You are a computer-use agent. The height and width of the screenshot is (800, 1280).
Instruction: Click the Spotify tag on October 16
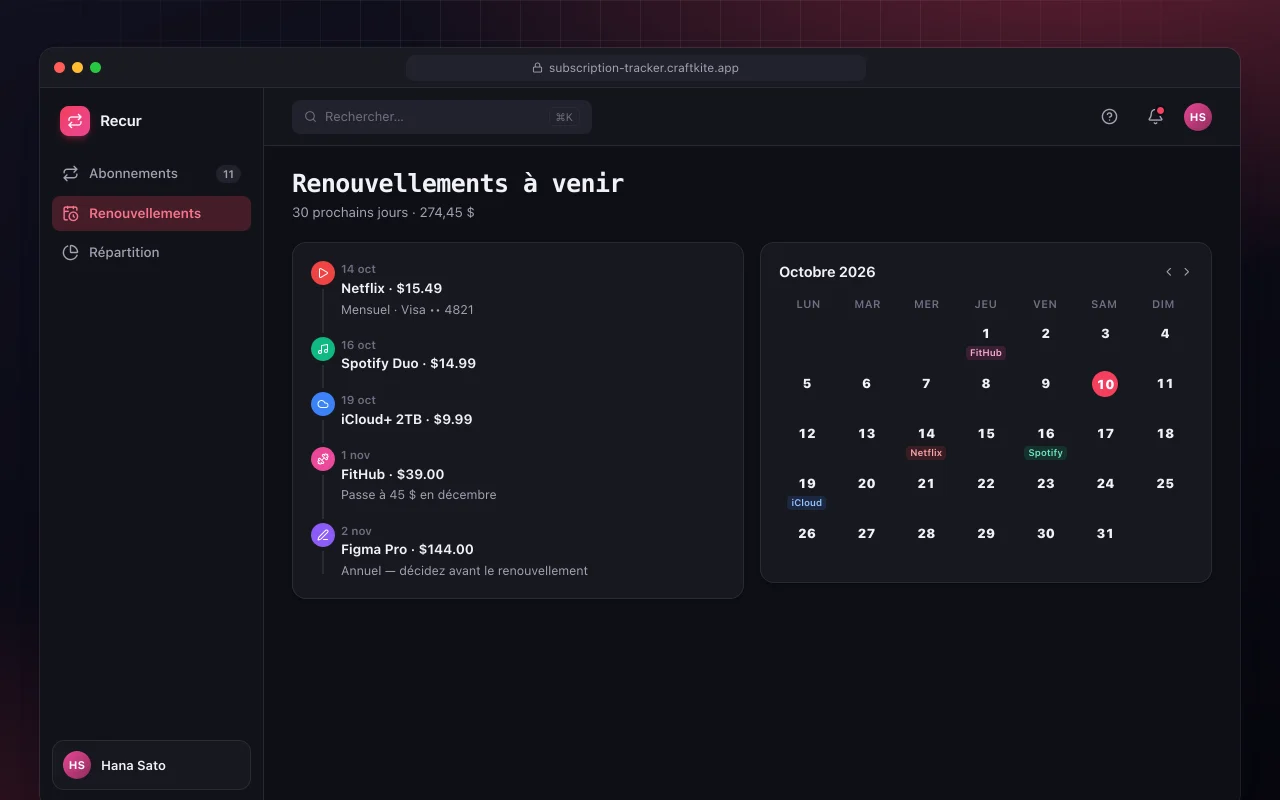point(1046,453)
